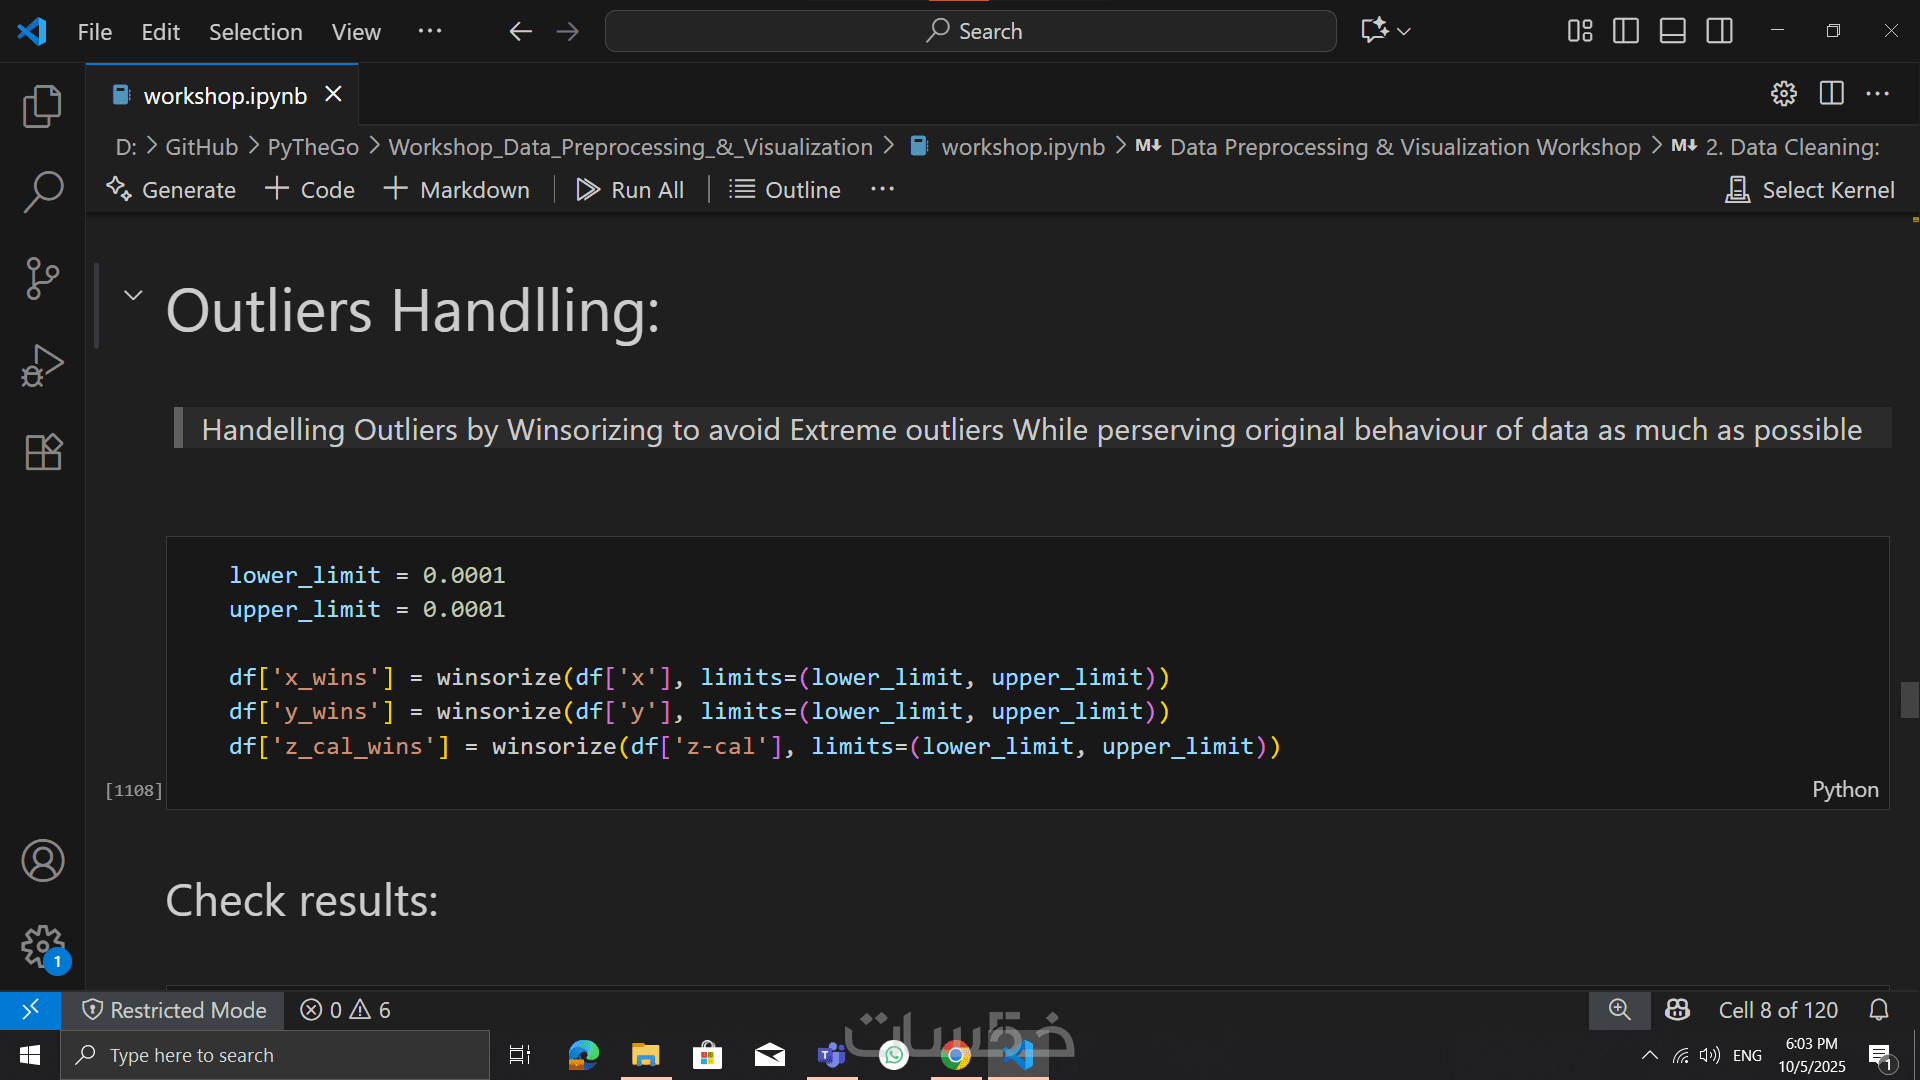Open the Extensions view
1920x1080 pixels.
tap(42, 452)
